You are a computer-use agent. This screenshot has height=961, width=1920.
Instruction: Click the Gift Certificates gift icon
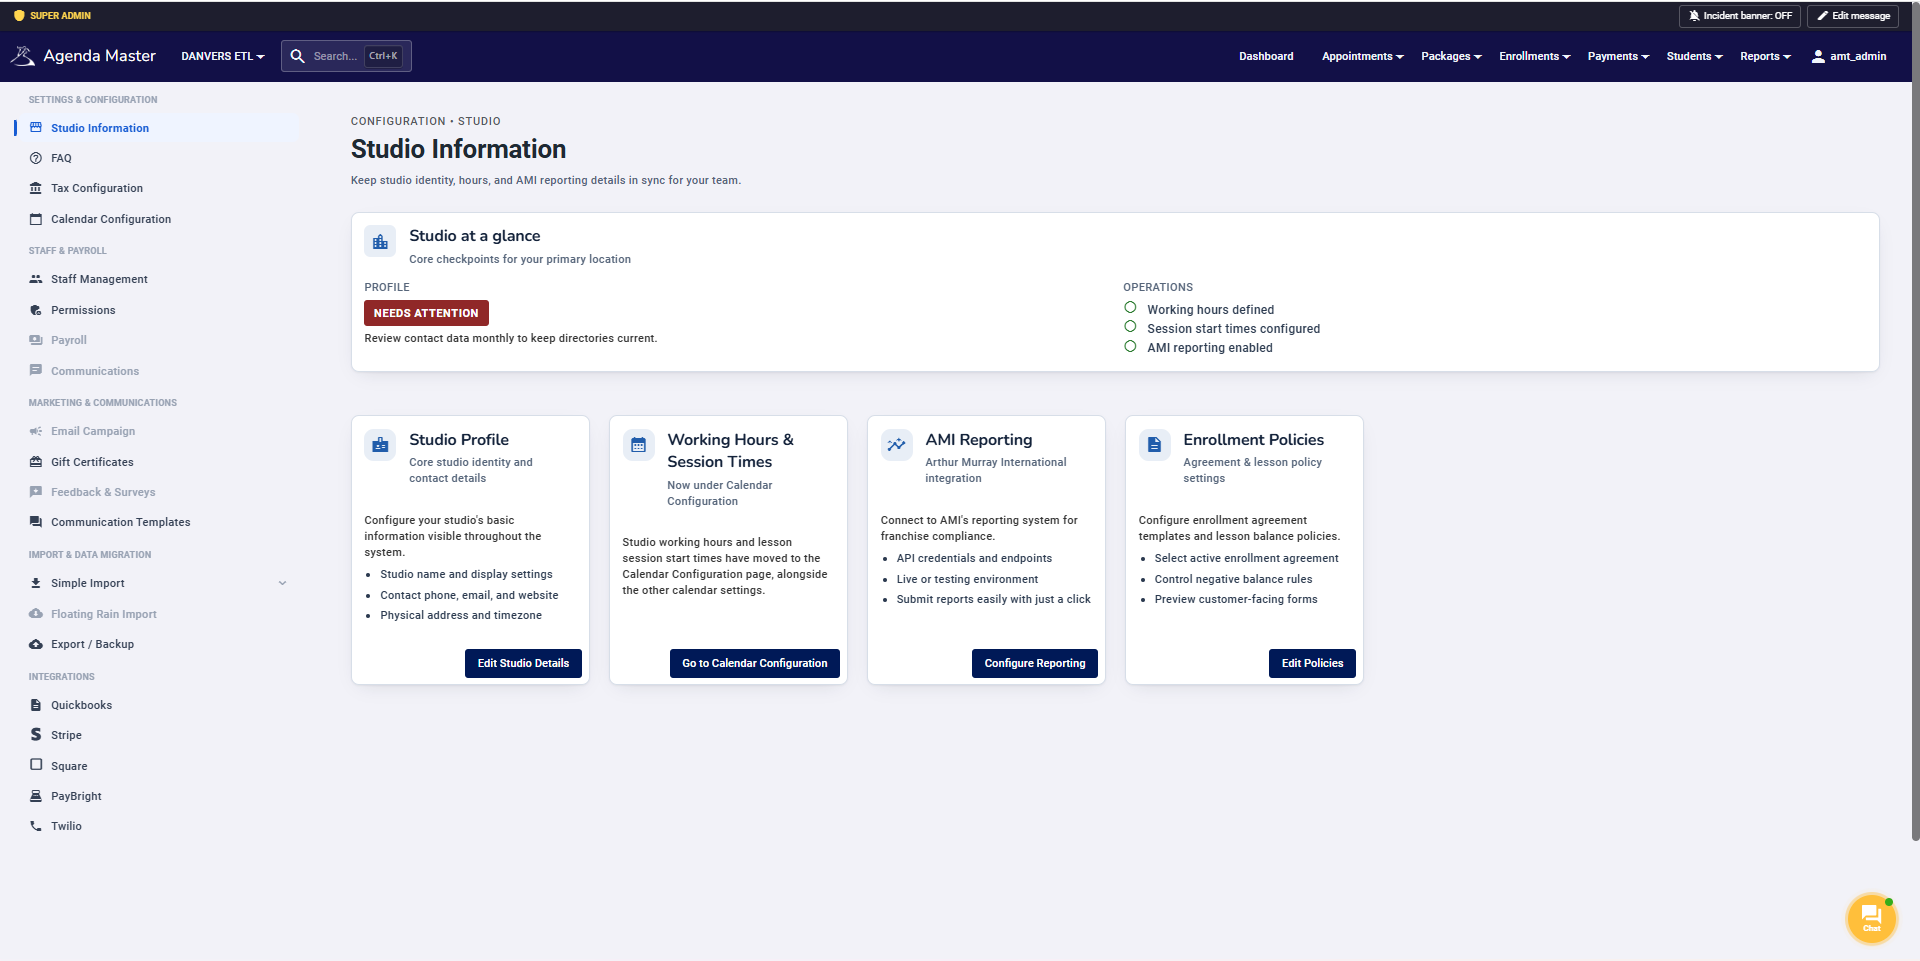click(x=36, y=462)
